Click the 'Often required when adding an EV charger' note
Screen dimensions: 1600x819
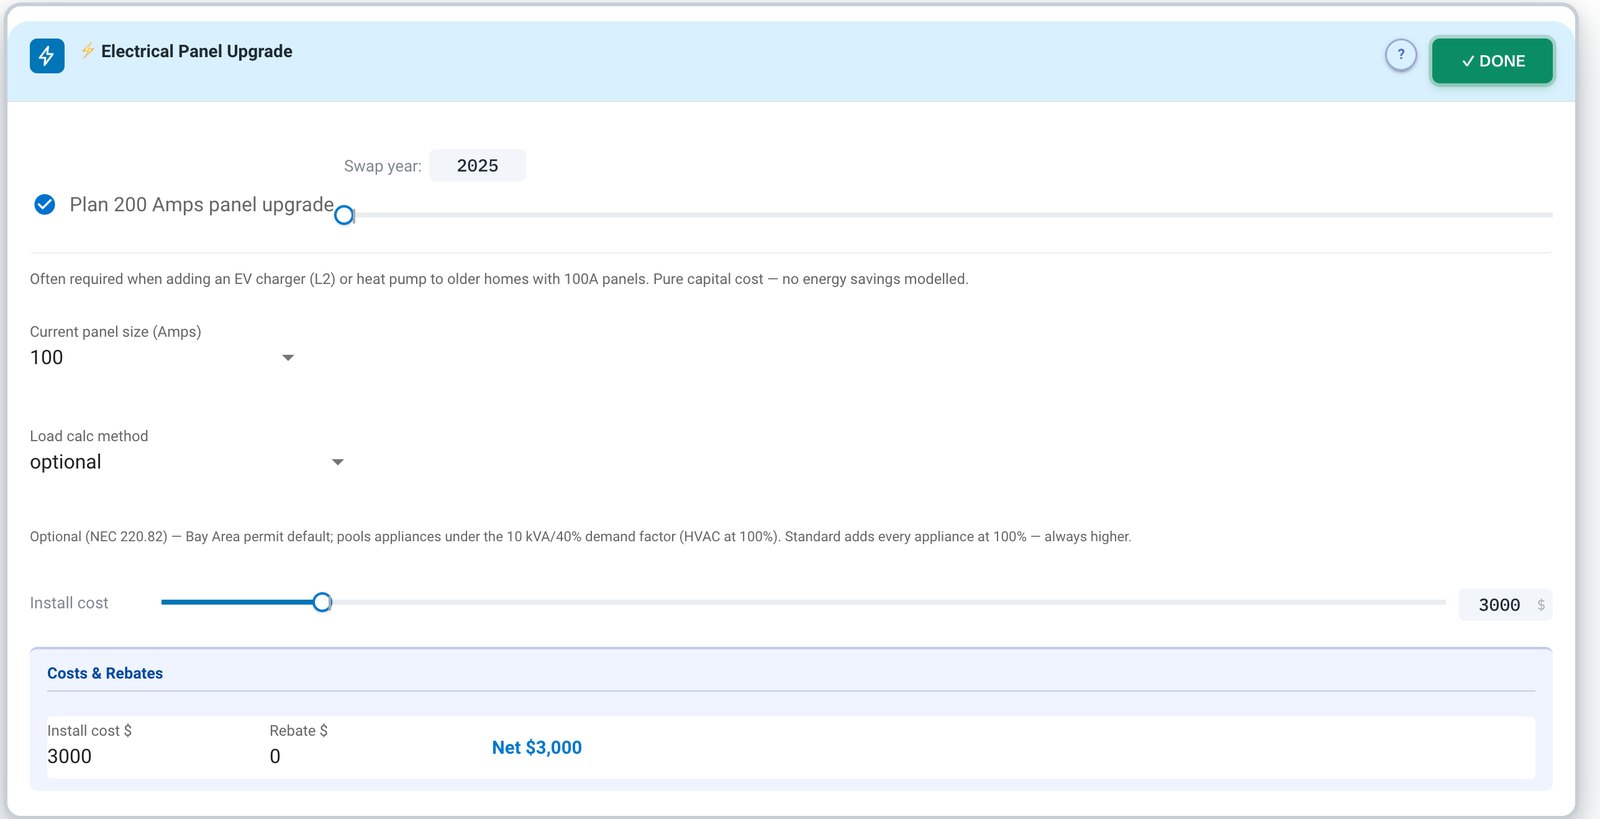tap(499, 279)
